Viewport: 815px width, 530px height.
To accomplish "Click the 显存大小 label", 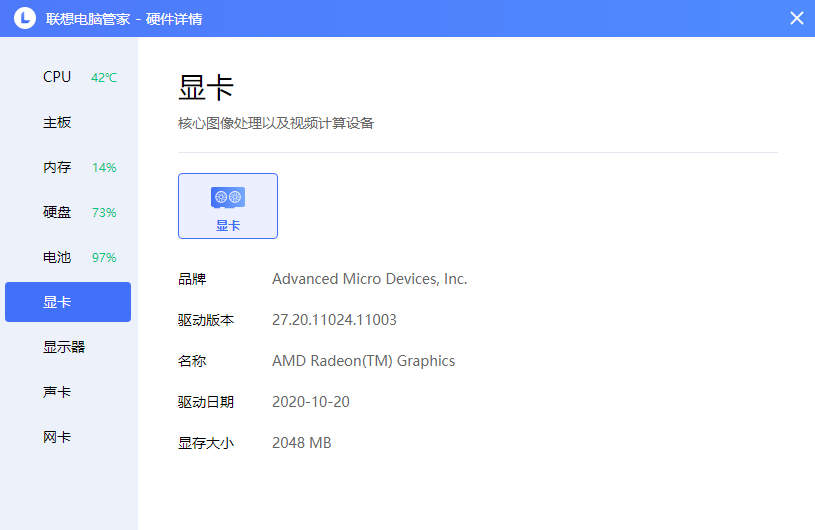I will (206, 443).
